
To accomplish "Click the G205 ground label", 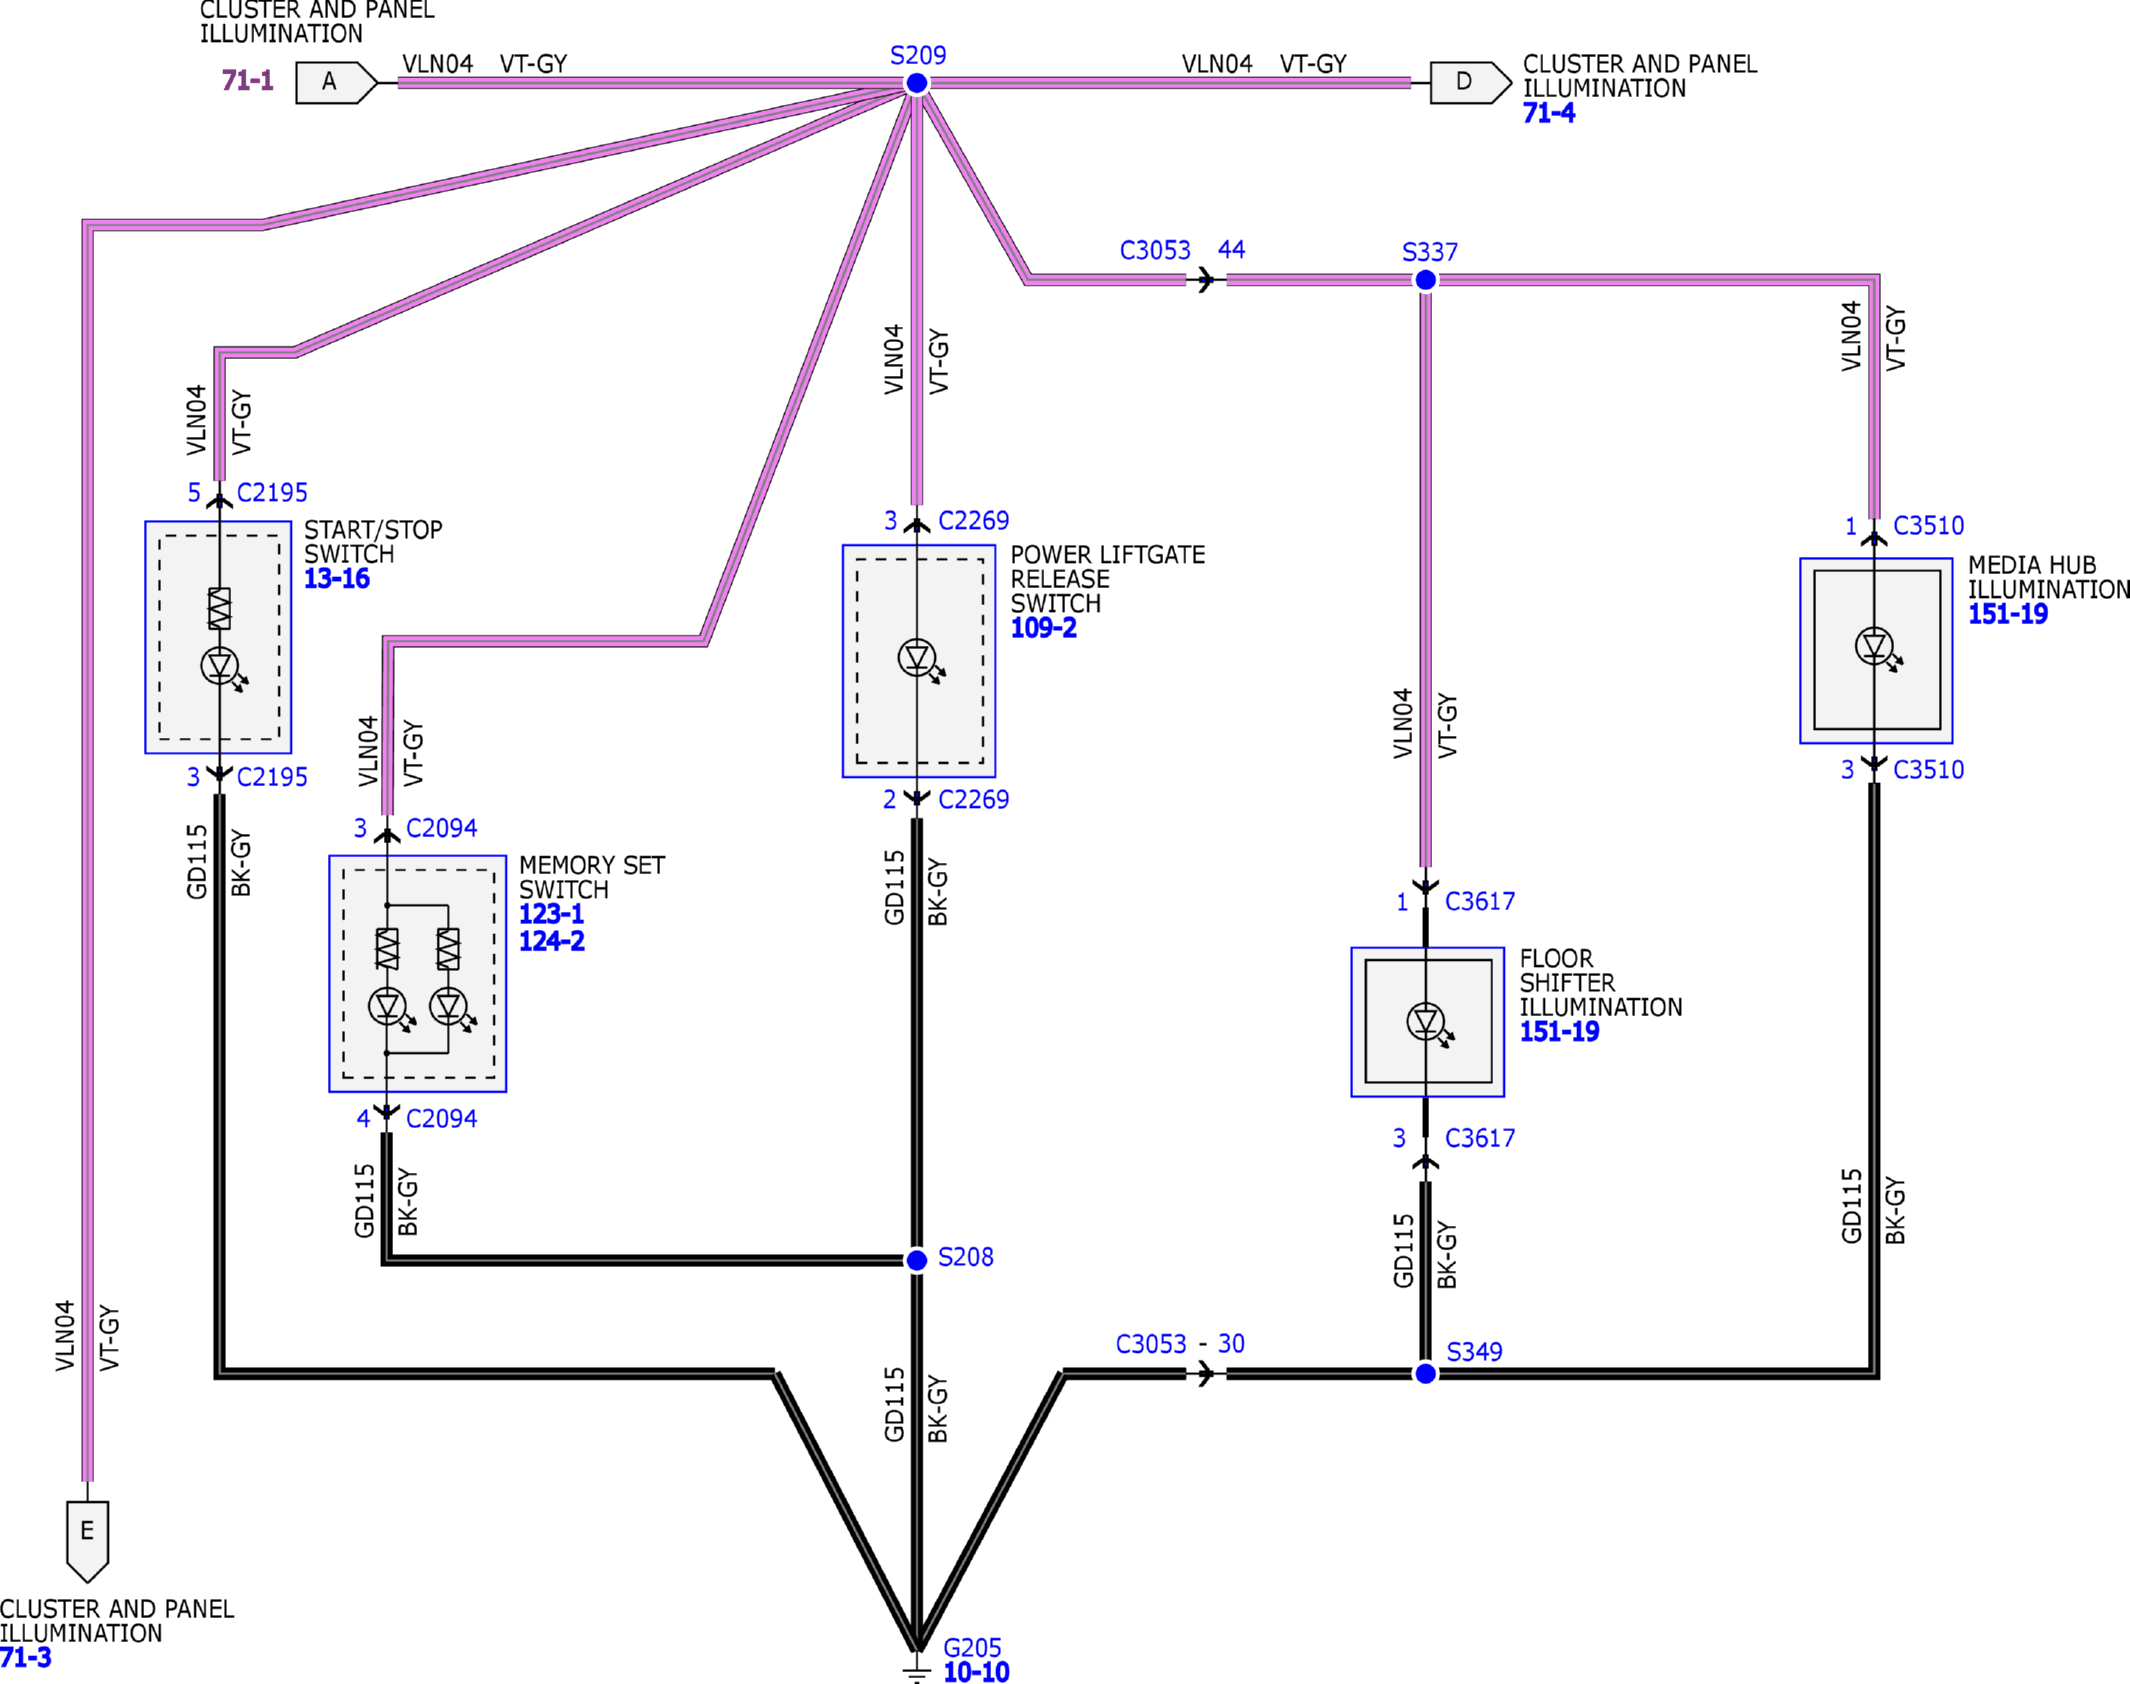I will (972, 1647).
